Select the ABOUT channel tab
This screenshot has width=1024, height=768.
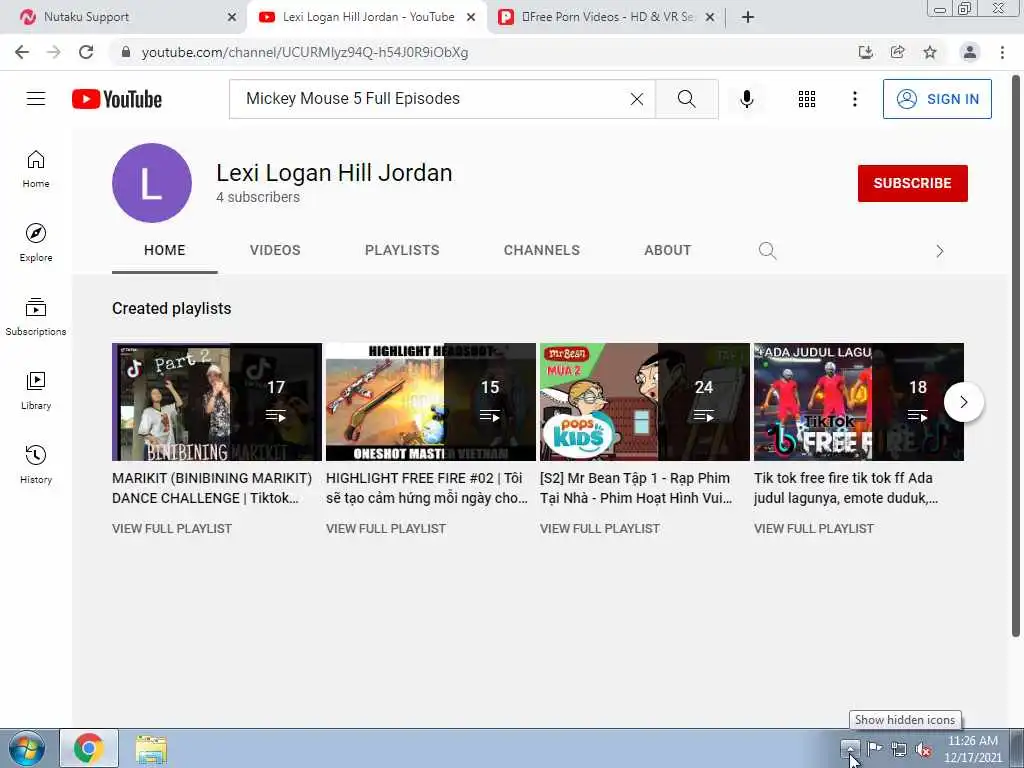tap(667, 250)
